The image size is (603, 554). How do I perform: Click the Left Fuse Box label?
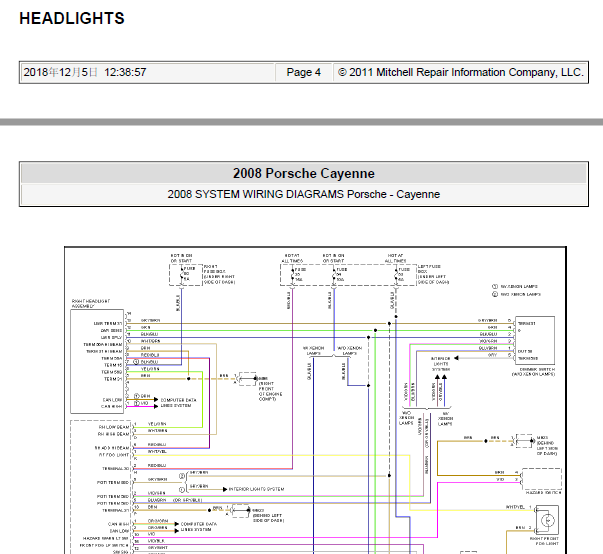click(433, 274)
